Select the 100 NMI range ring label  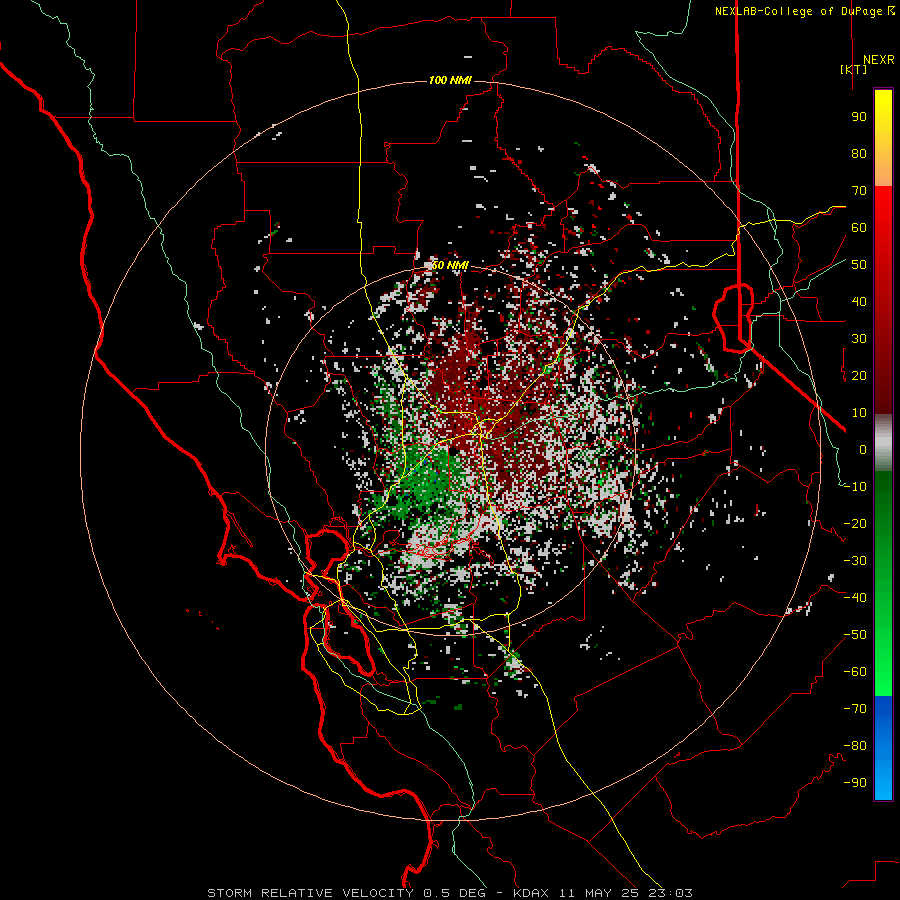[x=450, y=80]
